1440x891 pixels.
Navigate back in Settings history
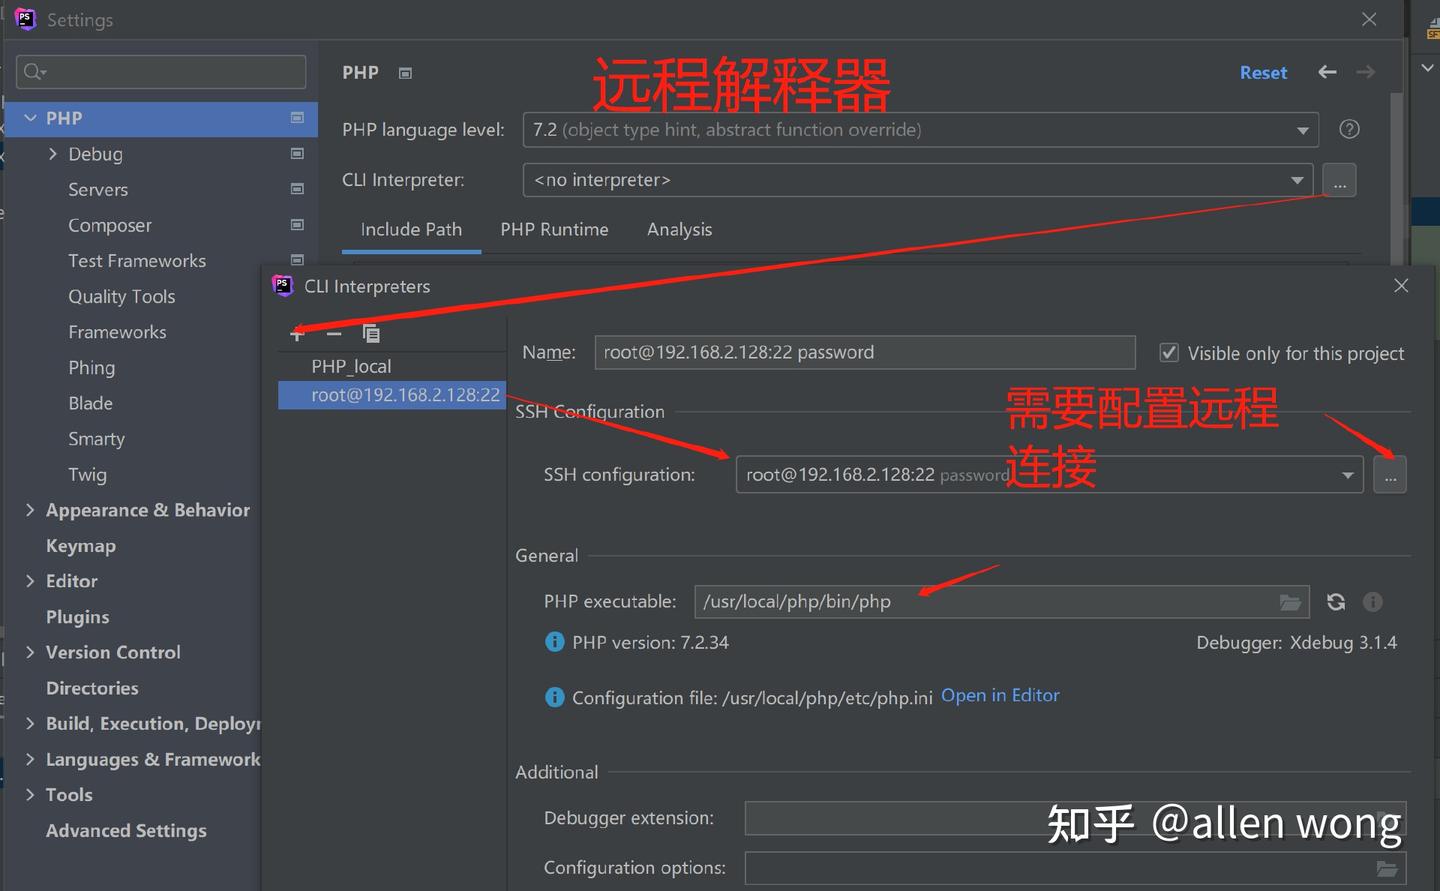pos(1327,72)
